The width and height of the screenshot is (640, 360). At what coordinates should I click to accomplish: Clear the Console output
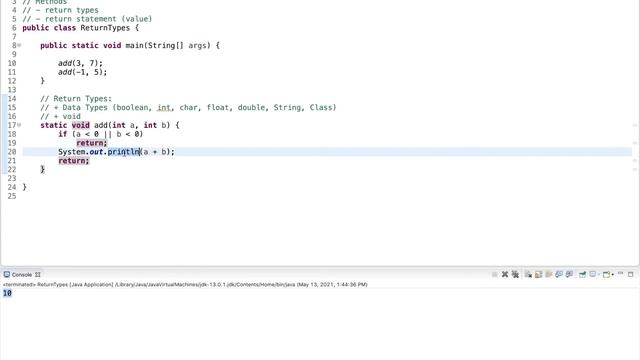[x=529, y=275]
